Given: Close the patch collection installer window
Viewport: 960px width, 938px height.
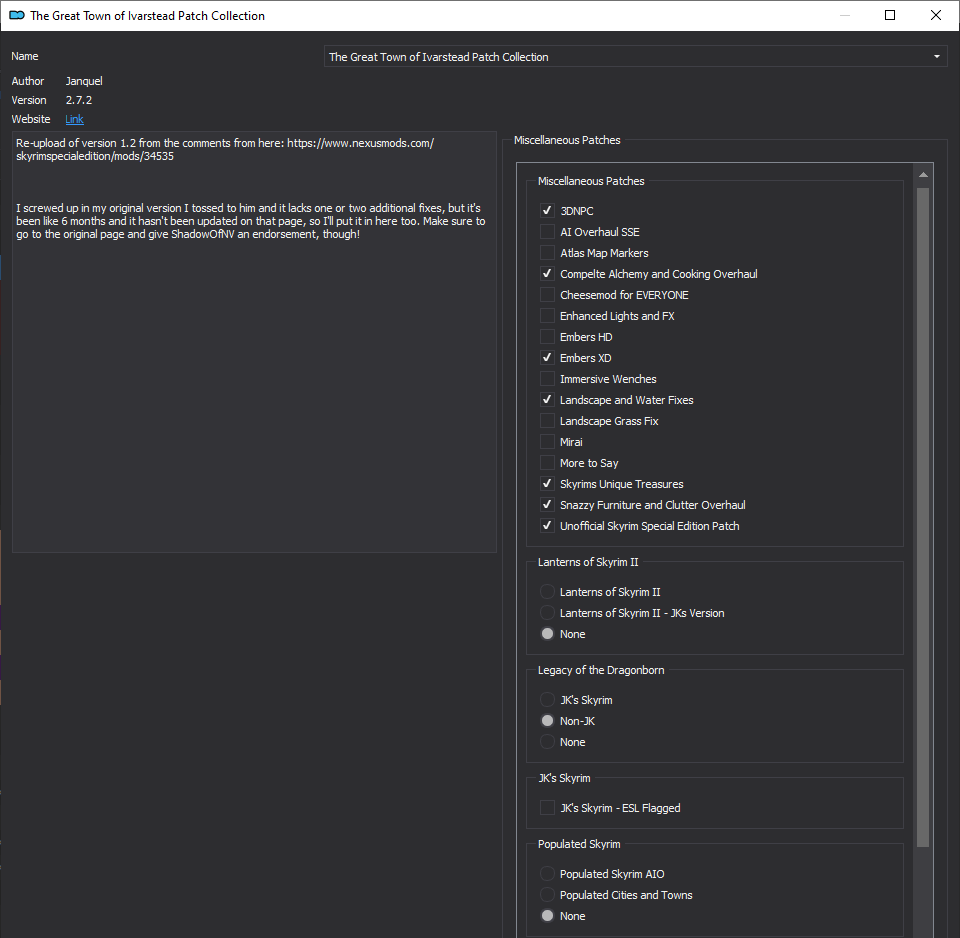Looking at the screenshot, I should [x=936, y=15].
